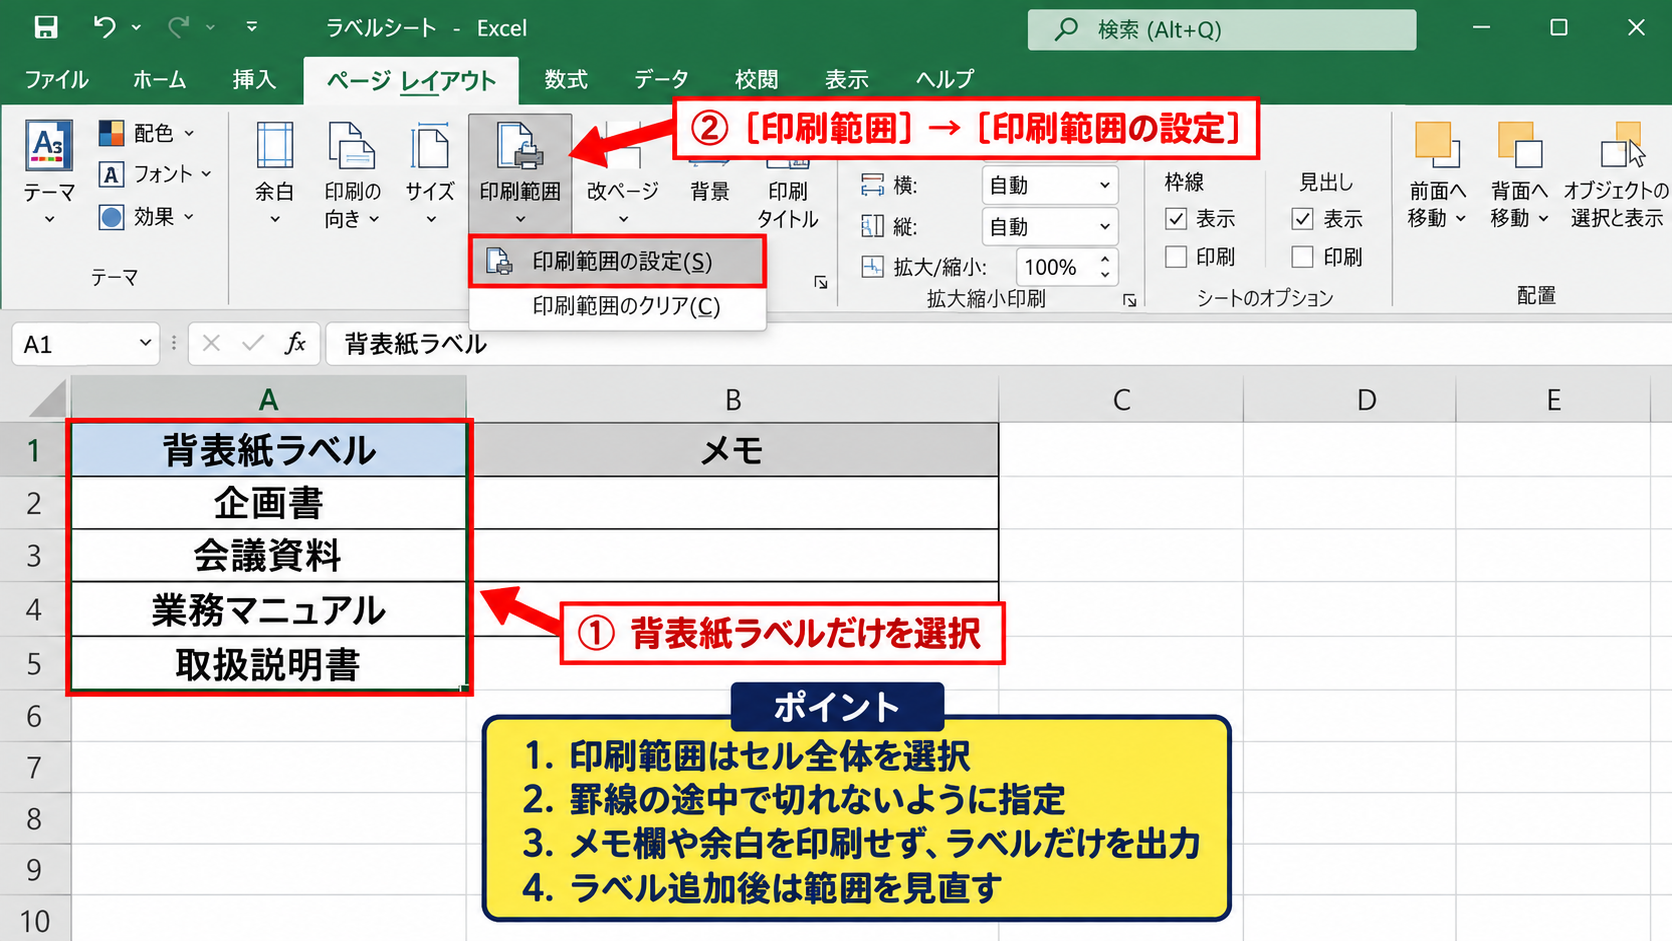Screen dimensions: 1672x941
Task: Open オブジェクトの選択と表示 selection pane
Action: tap(1617, 174)
